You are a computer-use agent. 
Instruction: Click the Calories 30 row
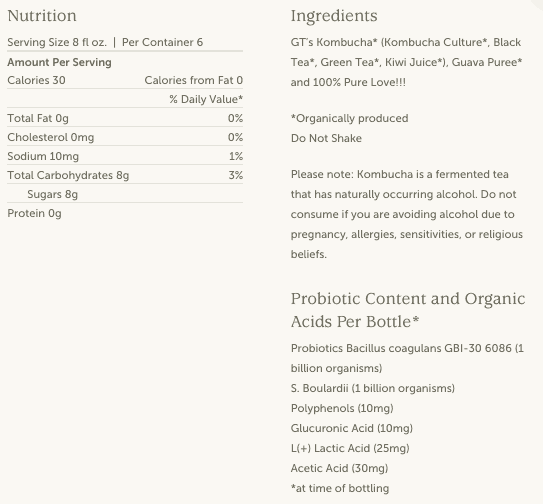point(125,80)
